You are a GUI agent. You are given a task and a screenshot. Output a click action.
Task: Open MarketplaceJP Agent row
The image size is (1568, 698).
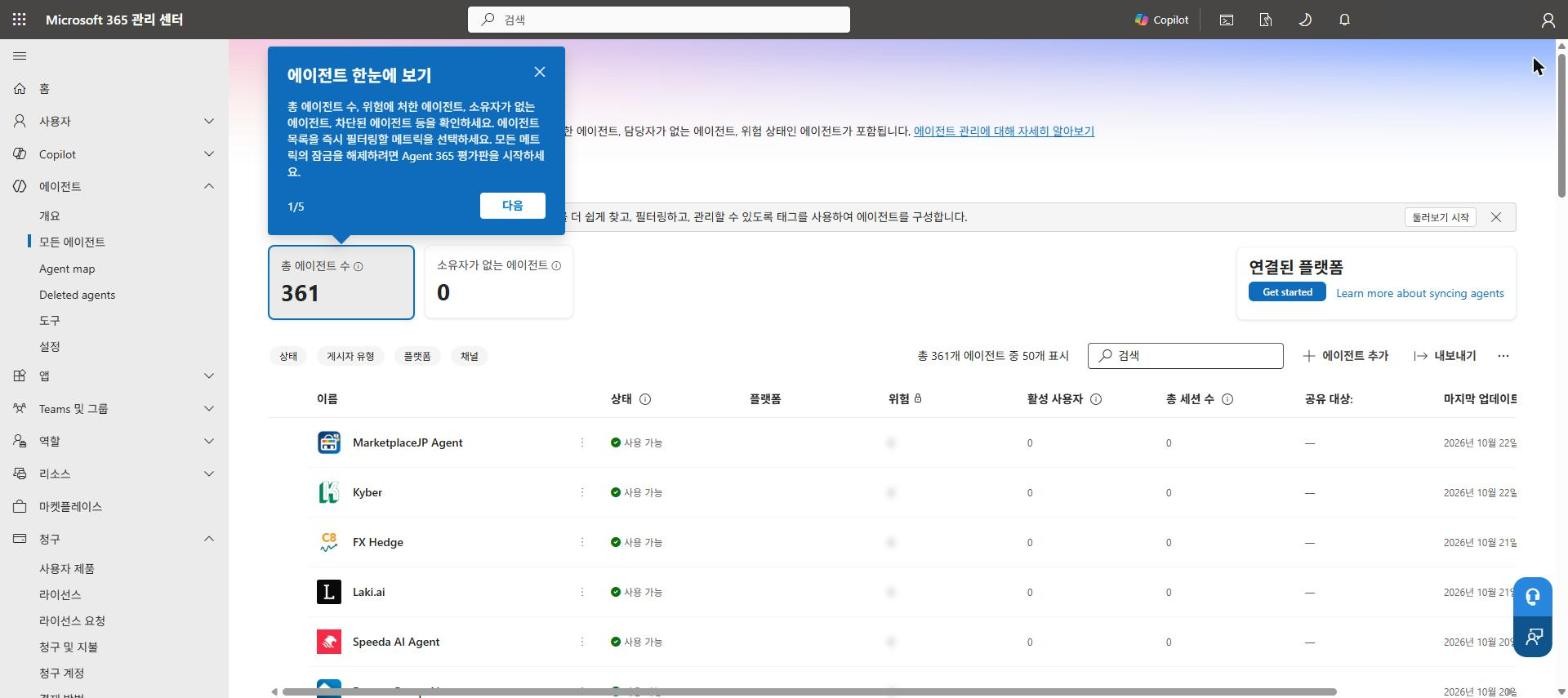pos(407,443)
